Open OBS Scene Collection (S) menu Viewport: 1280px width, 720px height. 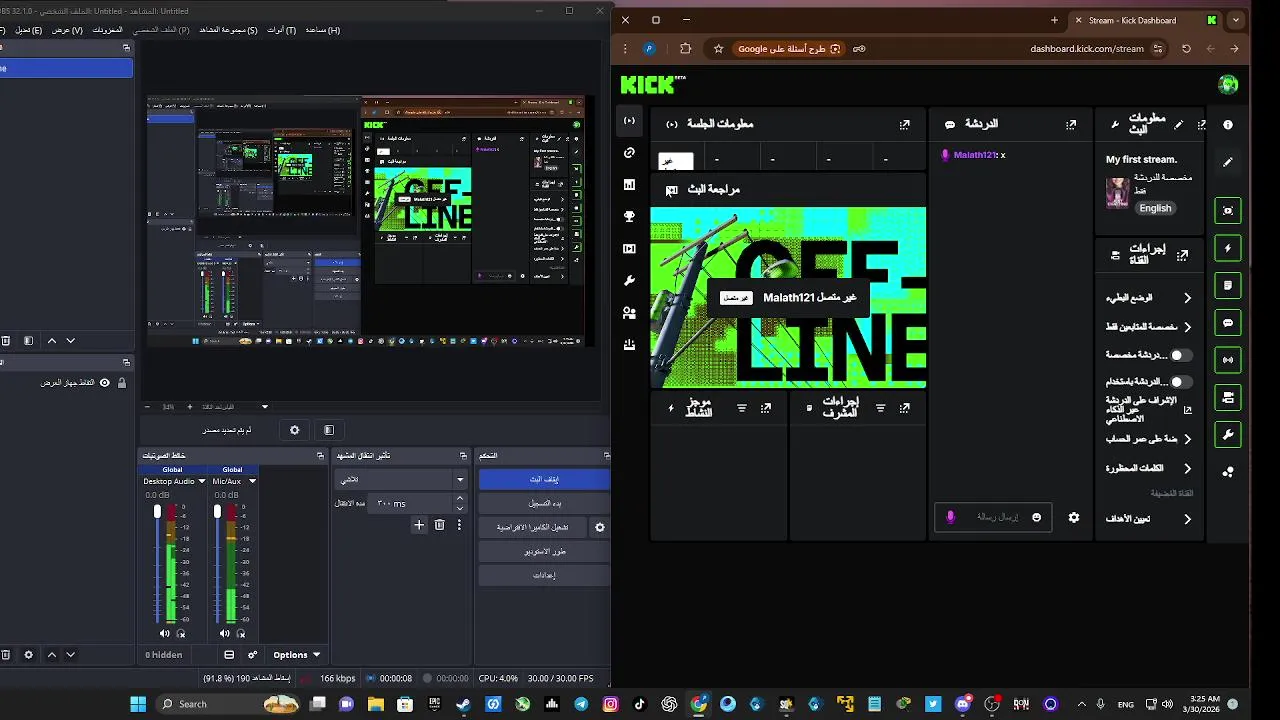(x=228, y=30)
